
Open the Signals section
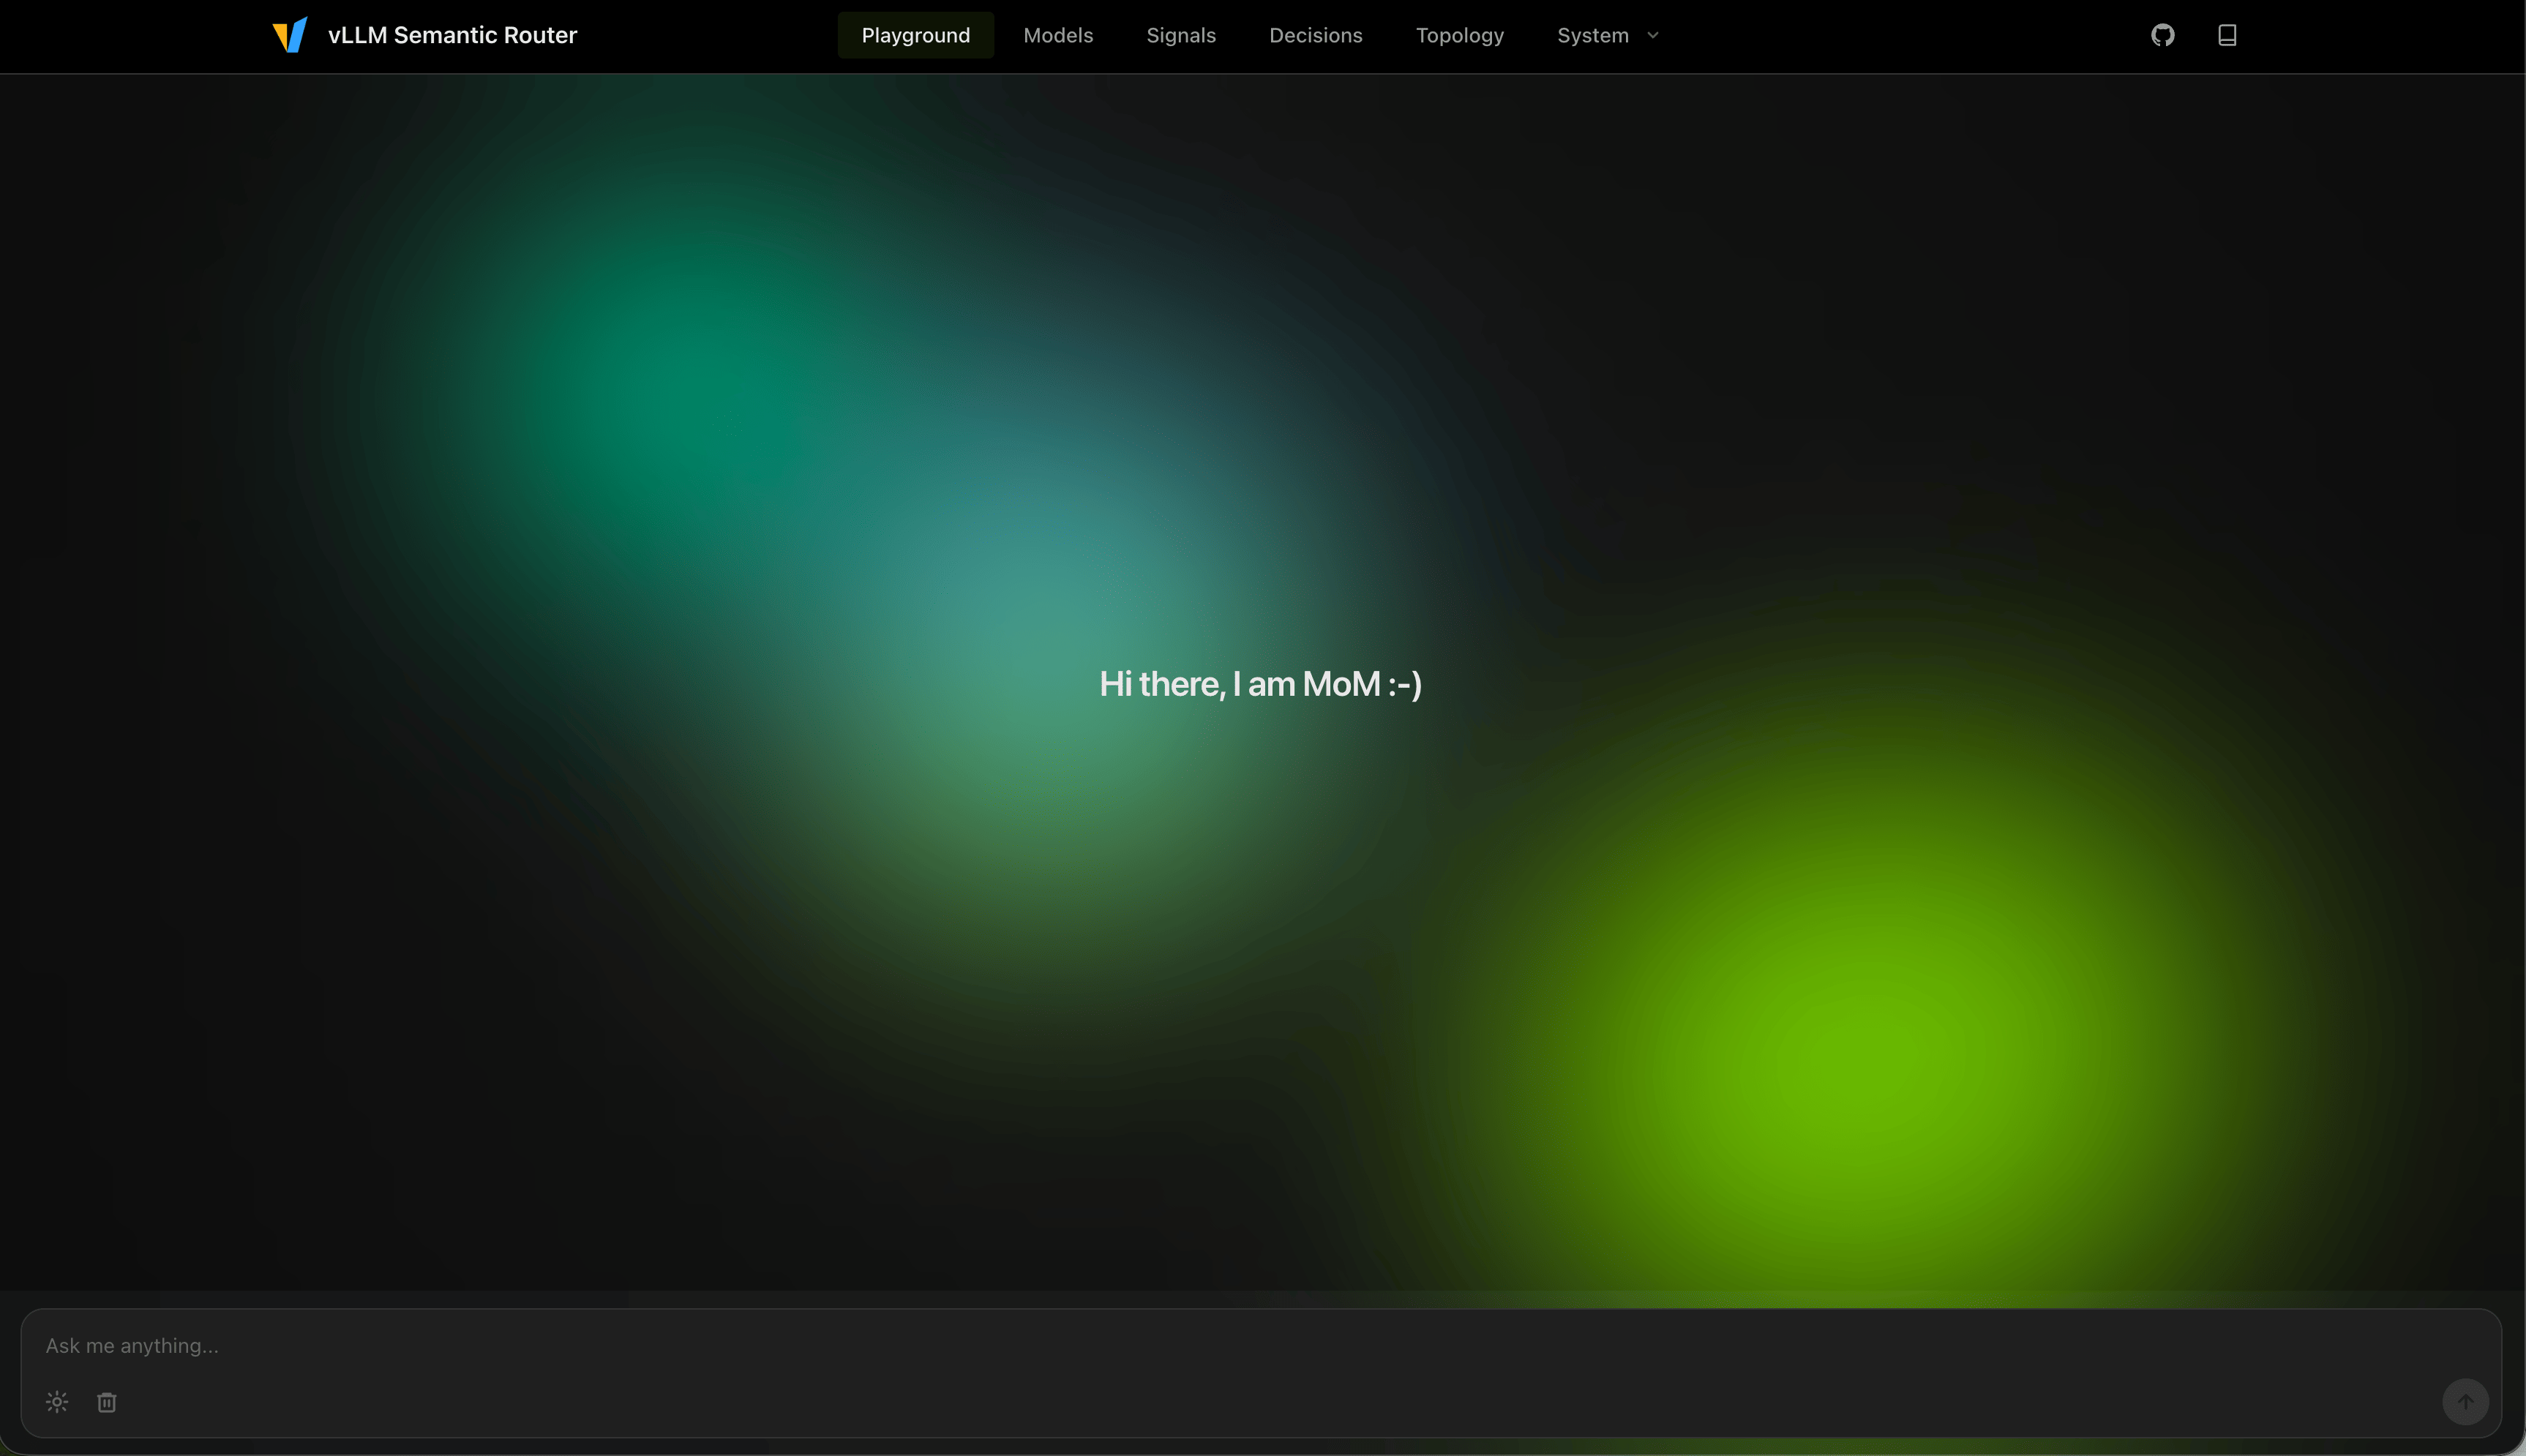click(1181, 35)
